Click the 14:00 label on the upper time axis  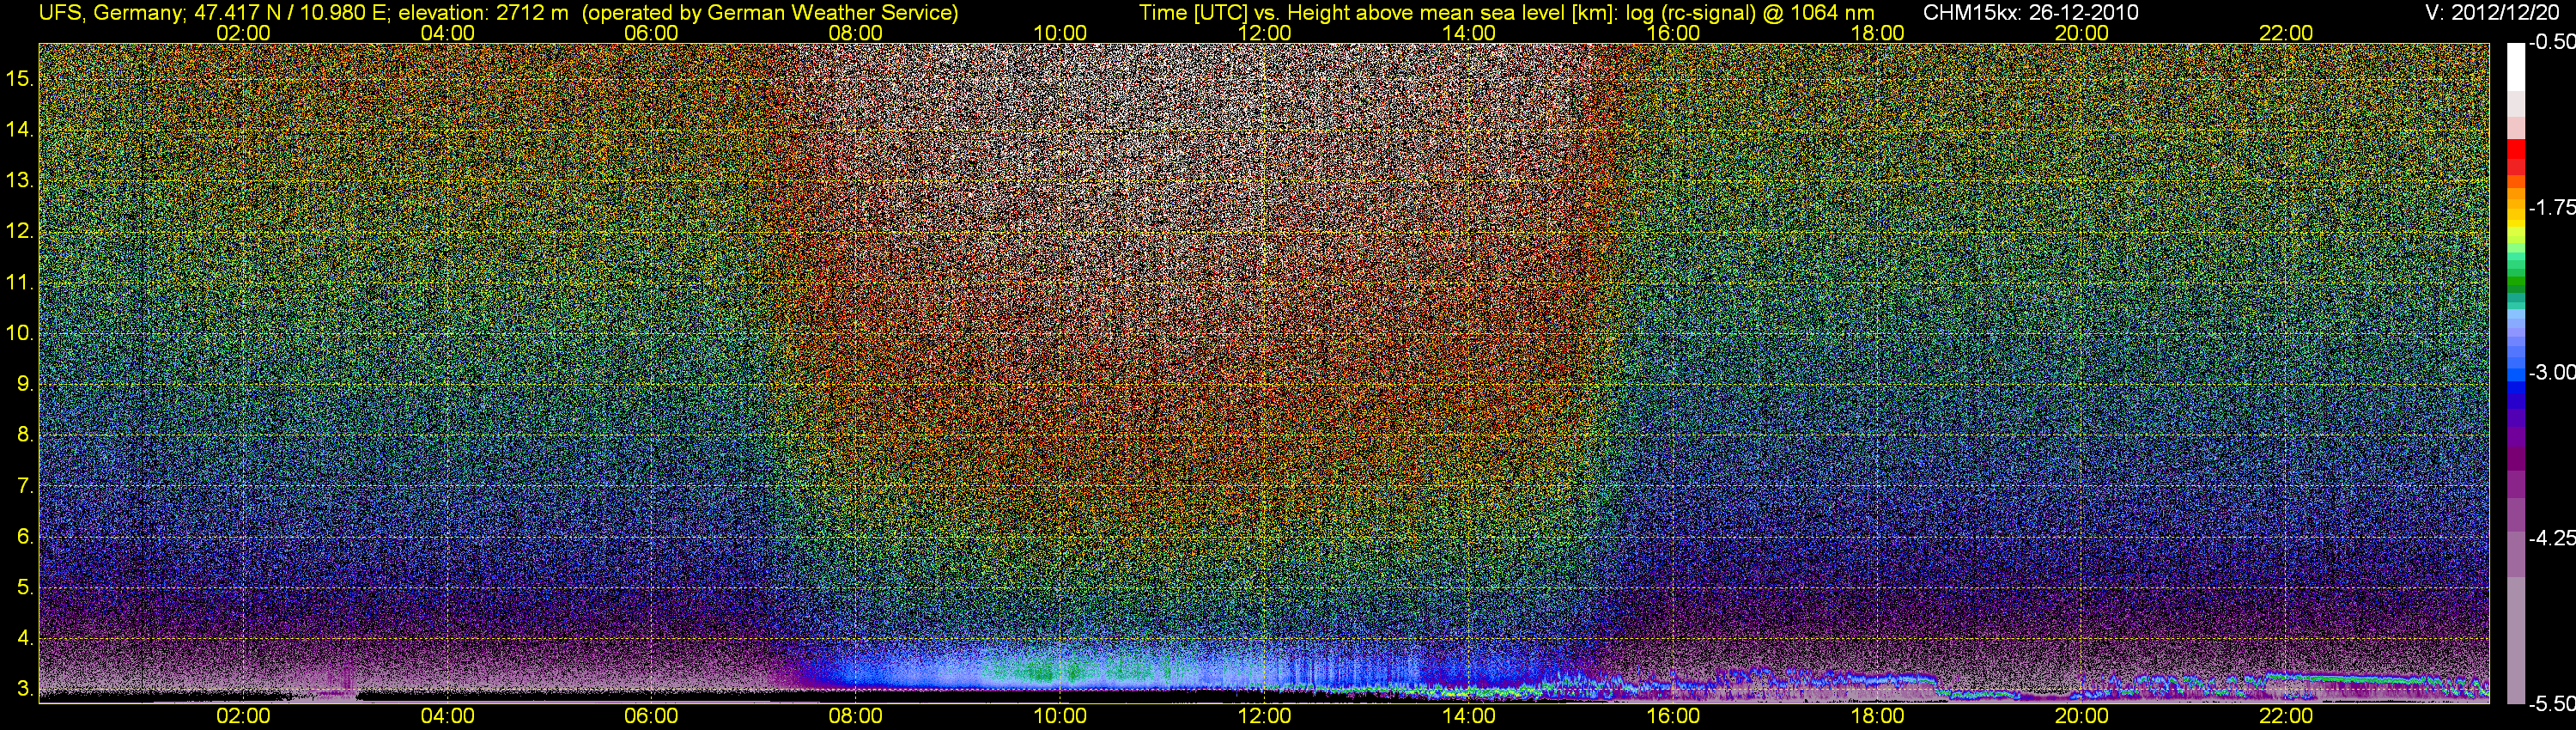pos(1469,33)
